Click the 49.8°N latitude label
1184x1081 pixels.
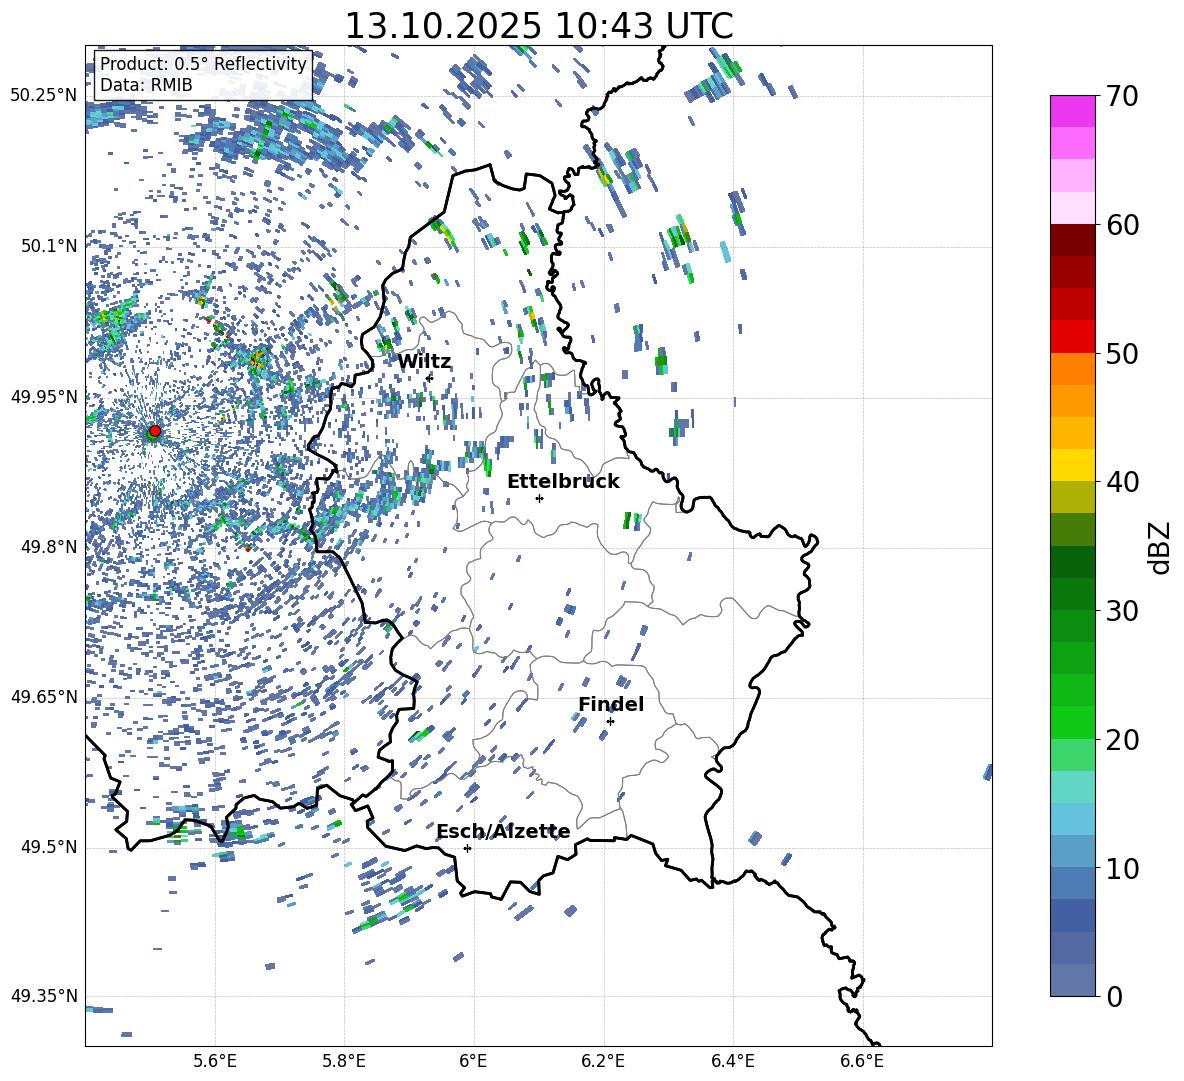click(x=48, y=547)
